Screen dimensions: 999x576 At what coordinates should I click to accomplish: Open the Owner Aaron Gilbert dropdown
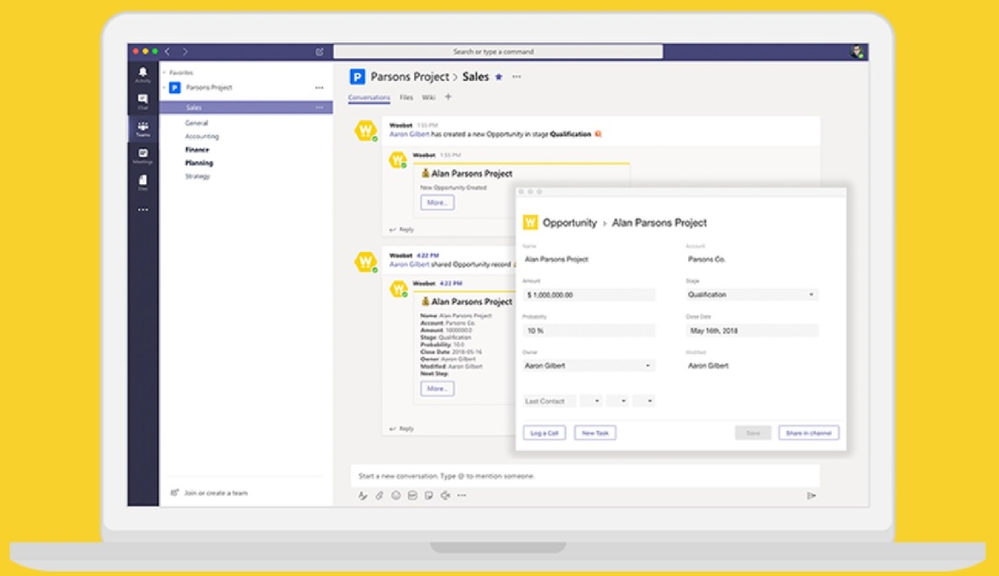(588, 366)
